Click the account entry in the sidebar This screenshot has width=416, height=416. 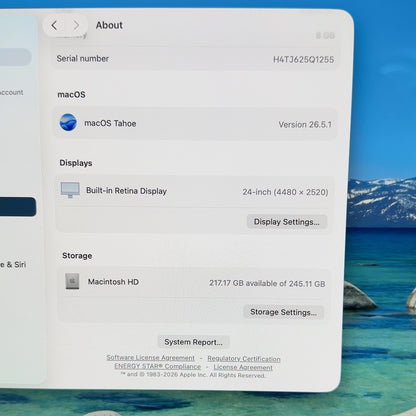tap(12, 92)
